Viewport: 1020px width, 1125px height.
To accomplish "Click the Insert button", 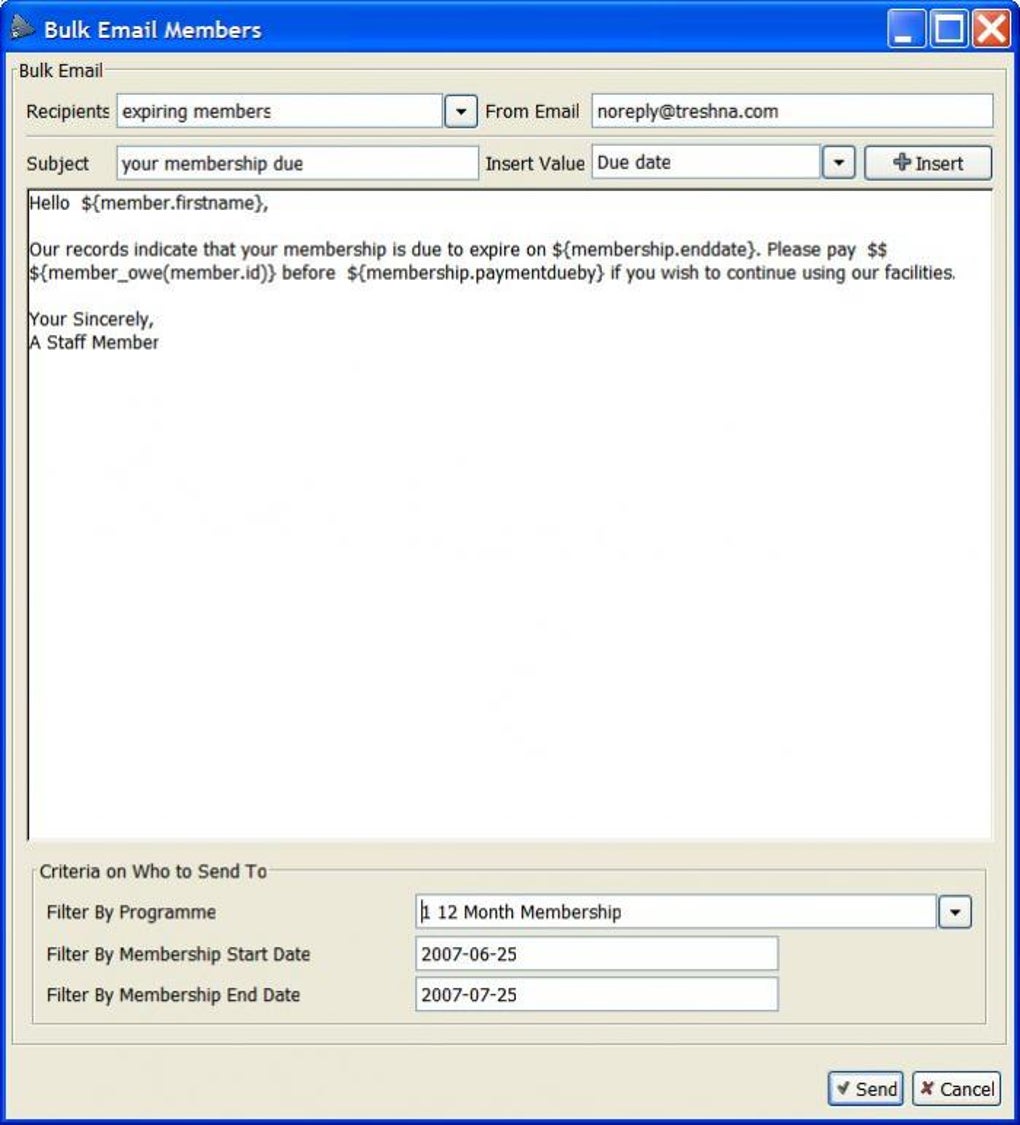I will (x=928, y=163).
